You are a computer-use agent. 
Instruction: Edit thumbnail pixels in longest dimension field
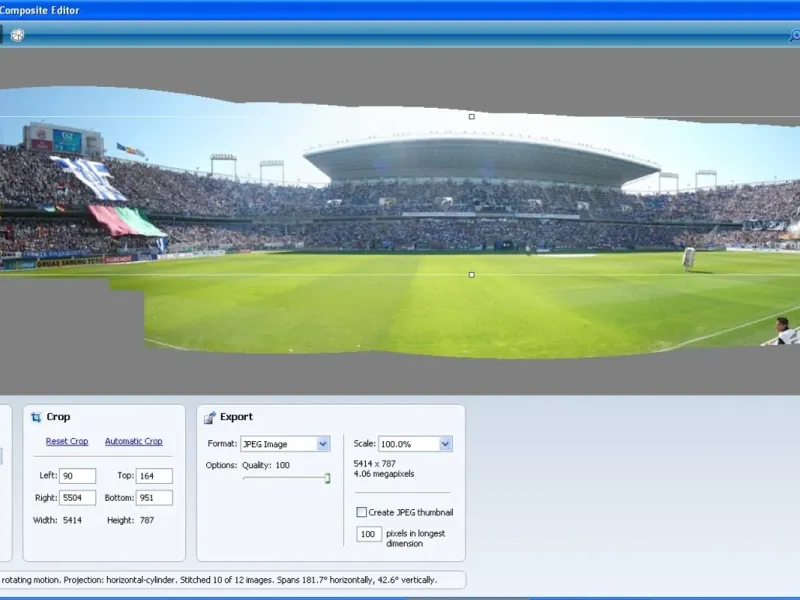point(369,534)
